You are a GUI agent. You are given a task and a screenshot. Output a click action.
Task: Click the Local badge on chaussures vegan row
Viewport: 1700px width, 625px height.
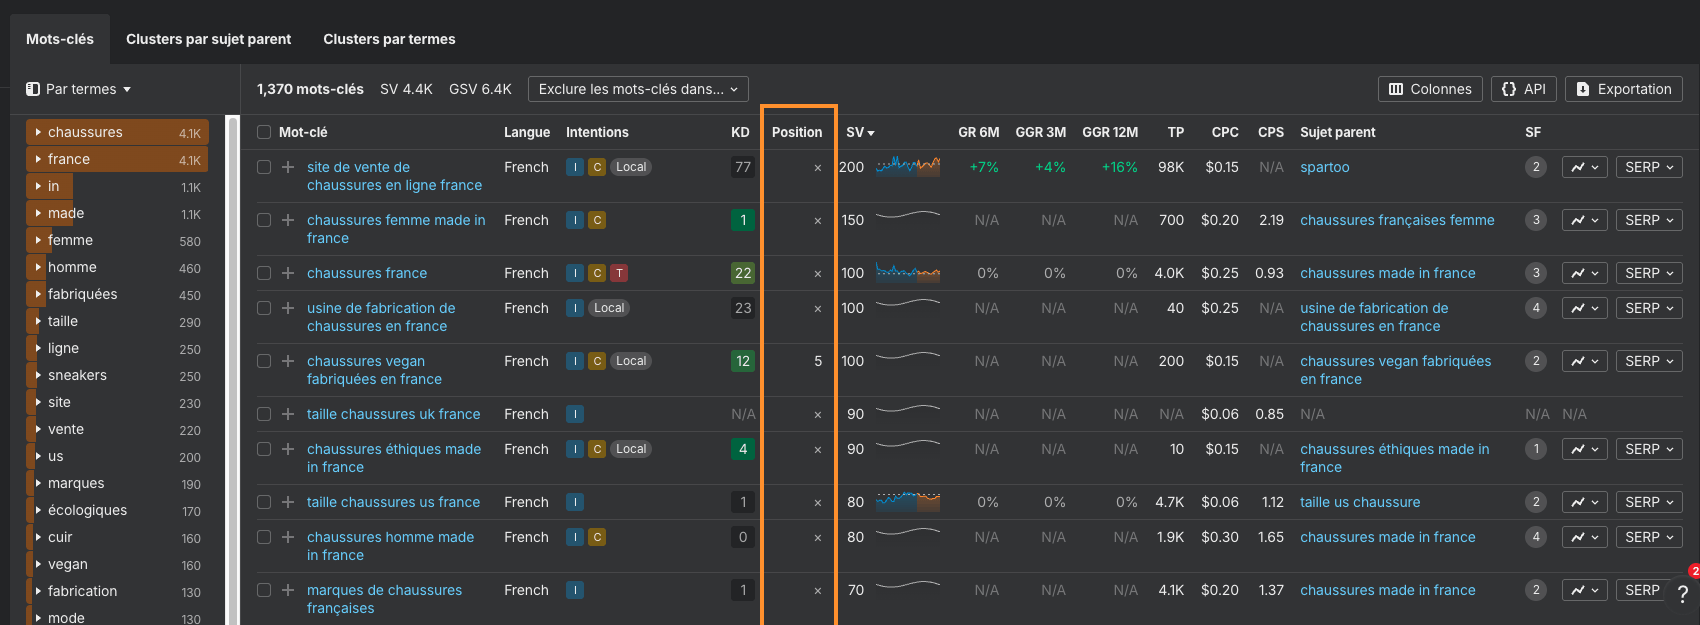pos(630,361)
